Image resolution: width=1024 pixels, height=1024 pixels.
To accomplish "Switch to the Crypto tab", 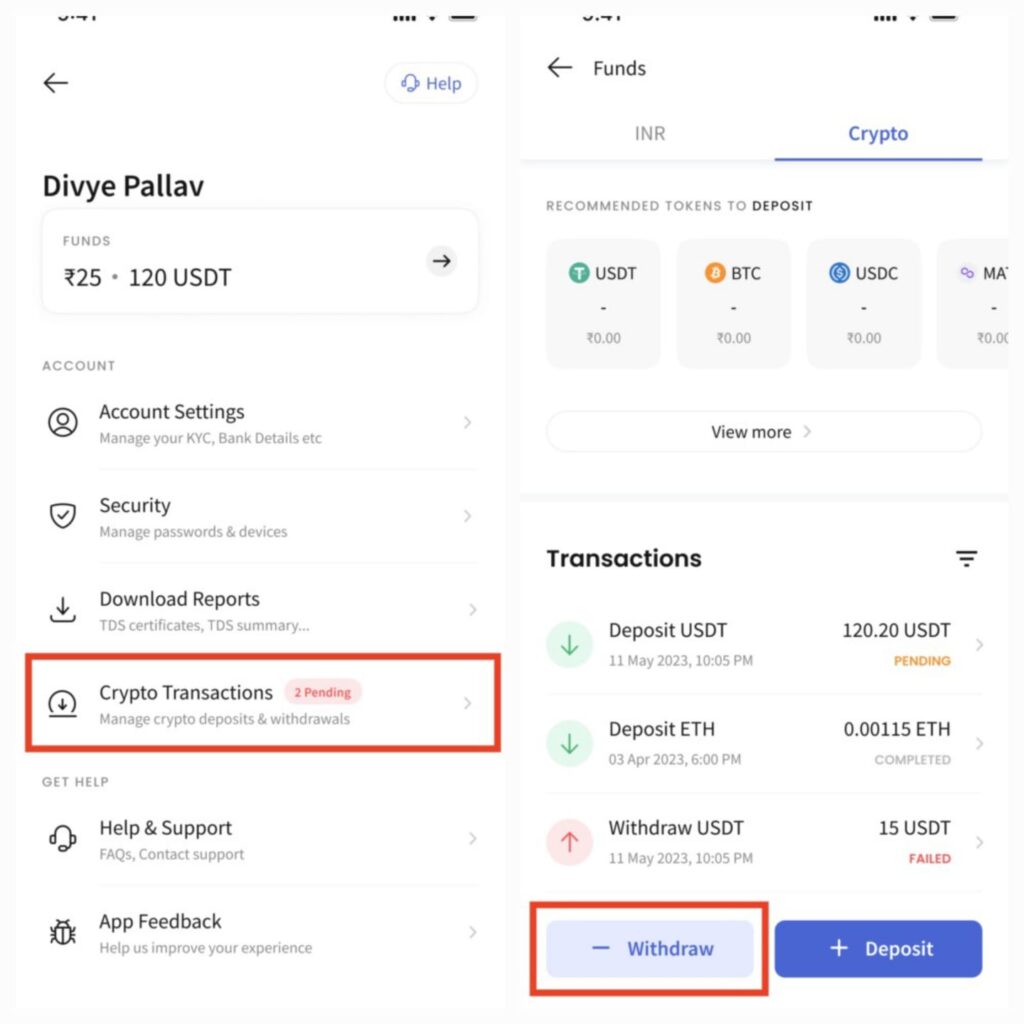I will [x=878, y=133].
